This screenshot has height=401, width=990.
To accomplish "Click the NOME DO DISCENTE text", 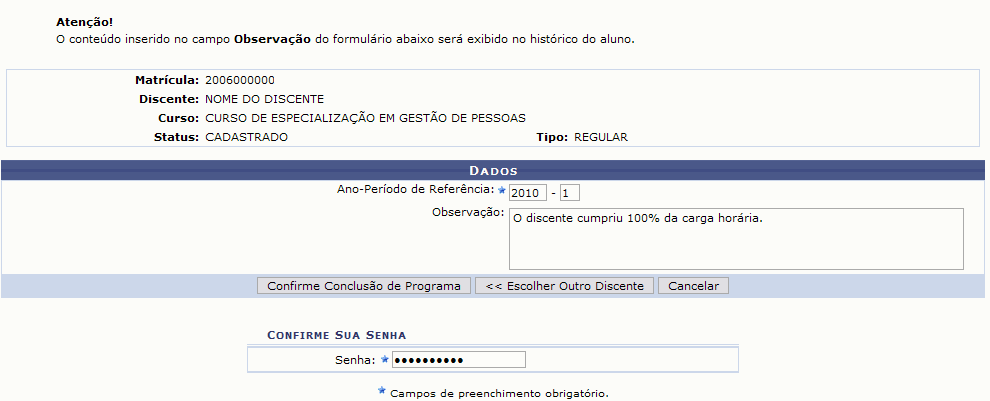I will pos(264,99).
